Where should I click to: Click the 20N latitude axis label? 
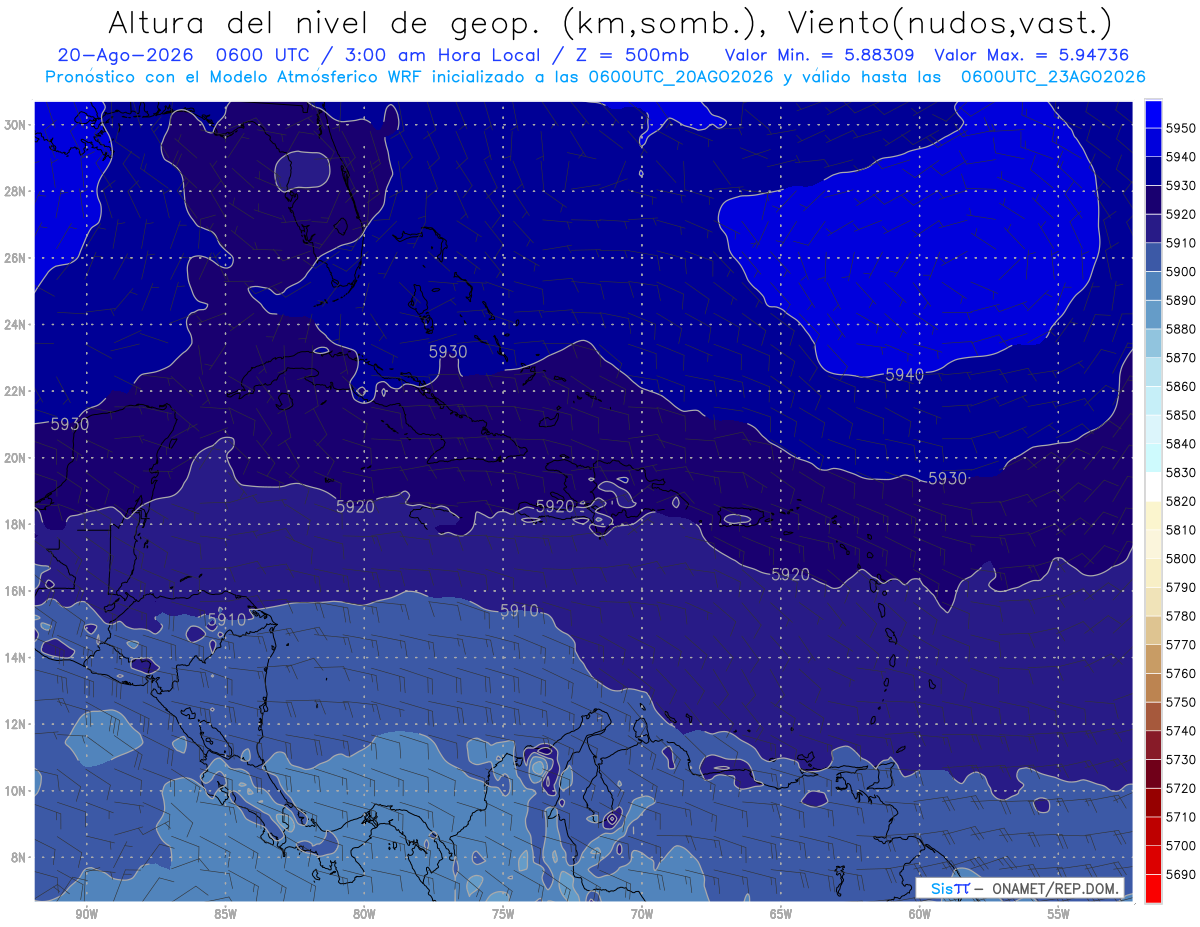(15, 458)
